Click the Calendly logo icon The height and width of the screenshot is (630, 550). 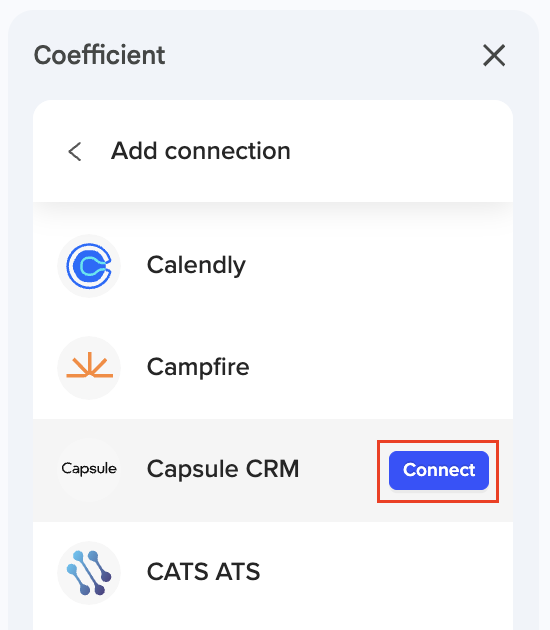point(89,266)
